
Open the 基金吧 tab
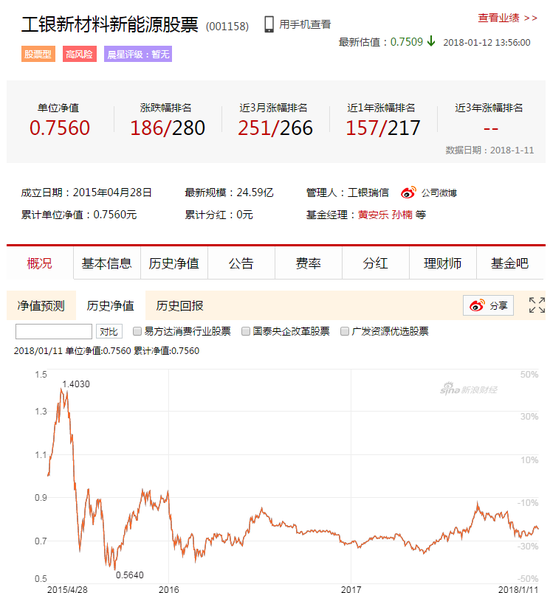tap(510, 263)
